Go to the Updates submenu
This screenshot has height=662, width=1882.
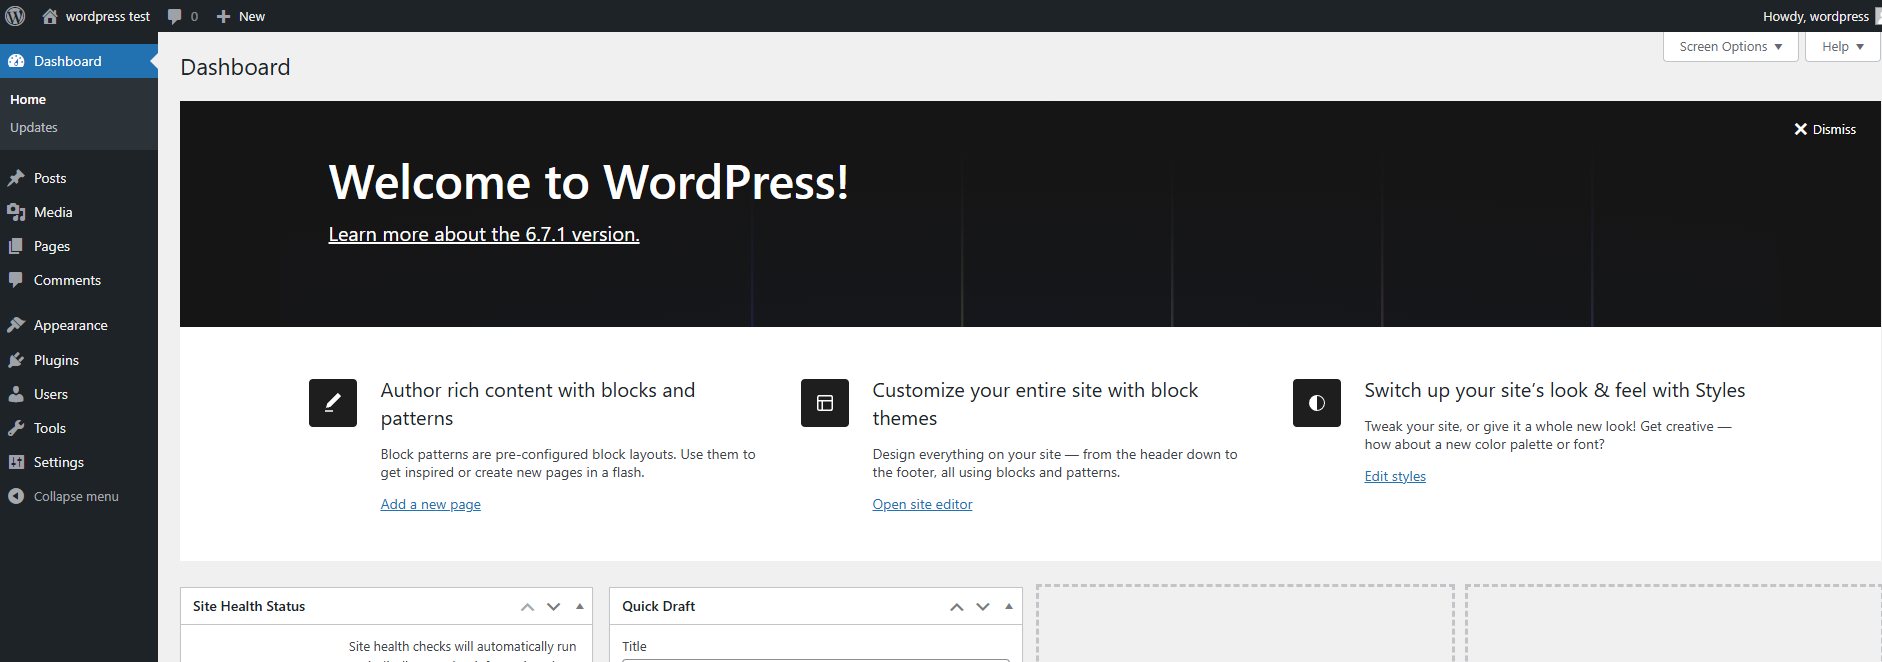[x=34, y=127]
